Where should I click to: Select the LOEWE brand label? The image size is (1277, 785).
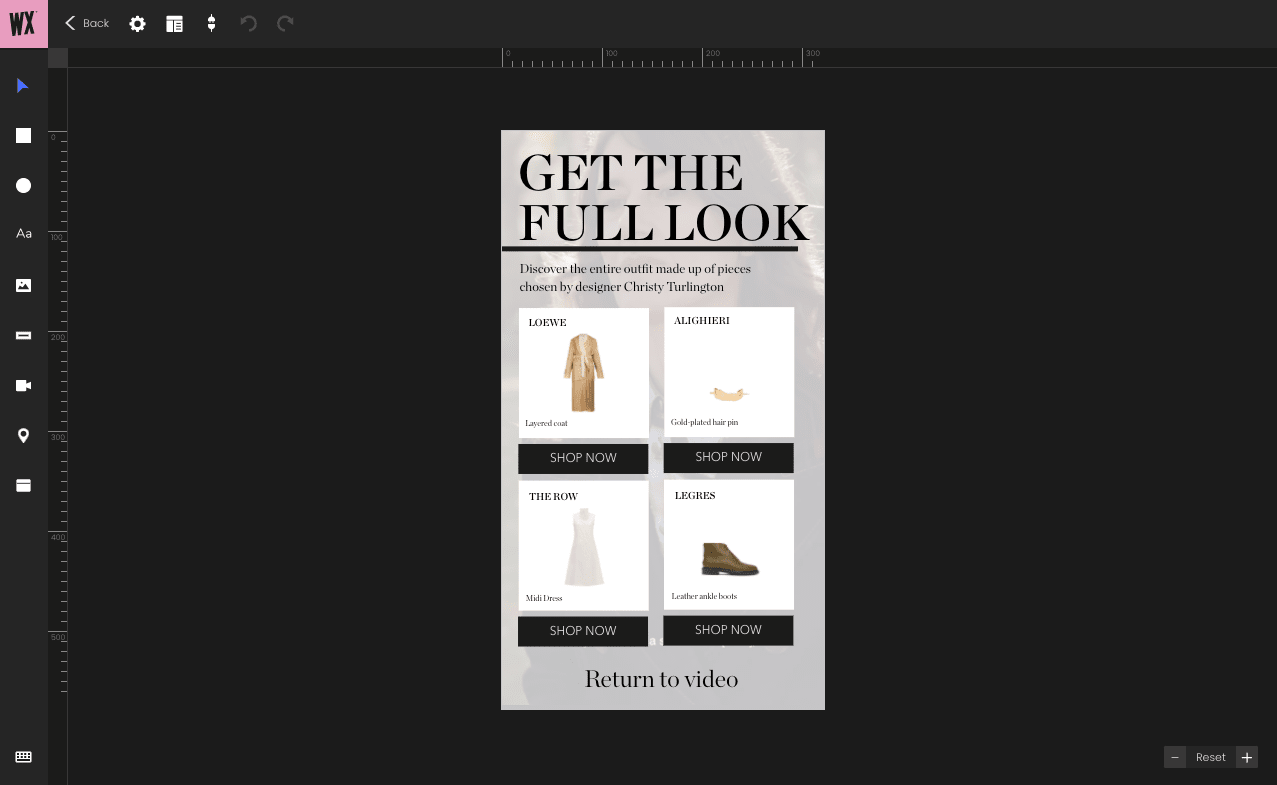548,323
